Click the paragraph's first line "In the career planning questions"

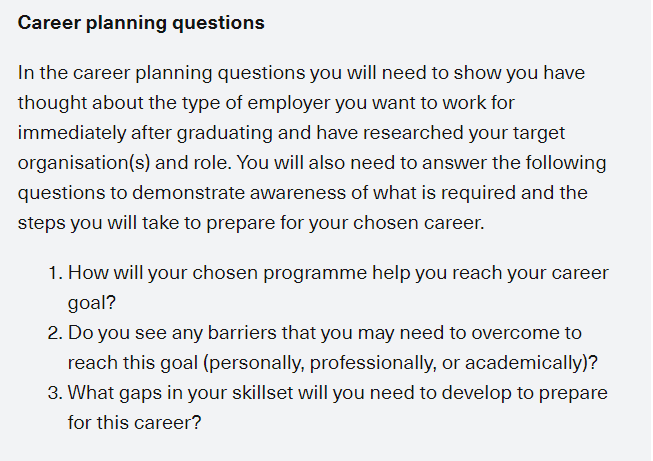click(x=301, y=73)
